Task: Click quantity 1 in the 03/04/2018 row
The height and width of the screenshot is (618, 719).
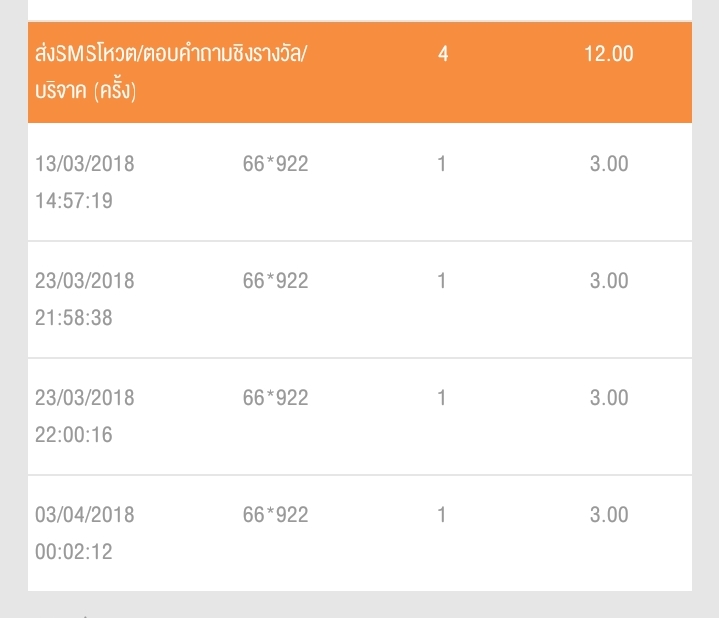Action: point(442,515)
